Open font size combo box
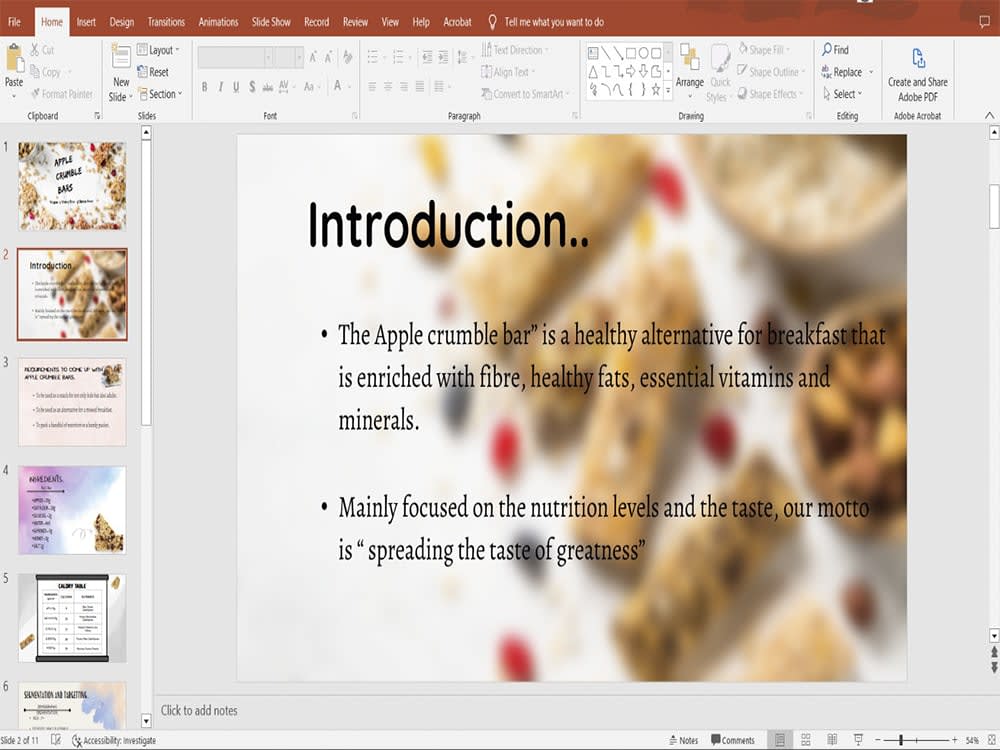Image resolution: width=1000 pixels, height=750 pixels. [x=290, y=57]
